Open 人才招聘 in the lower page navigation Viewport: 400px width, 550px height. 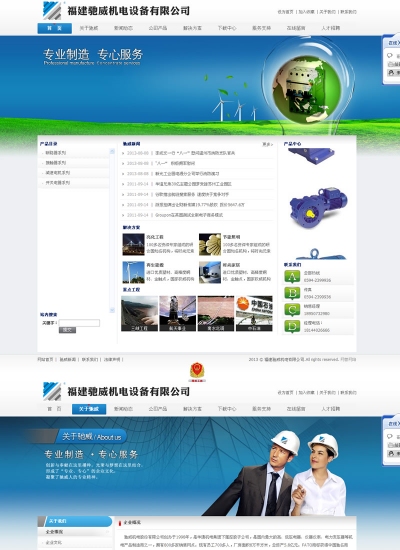point(331,409)
